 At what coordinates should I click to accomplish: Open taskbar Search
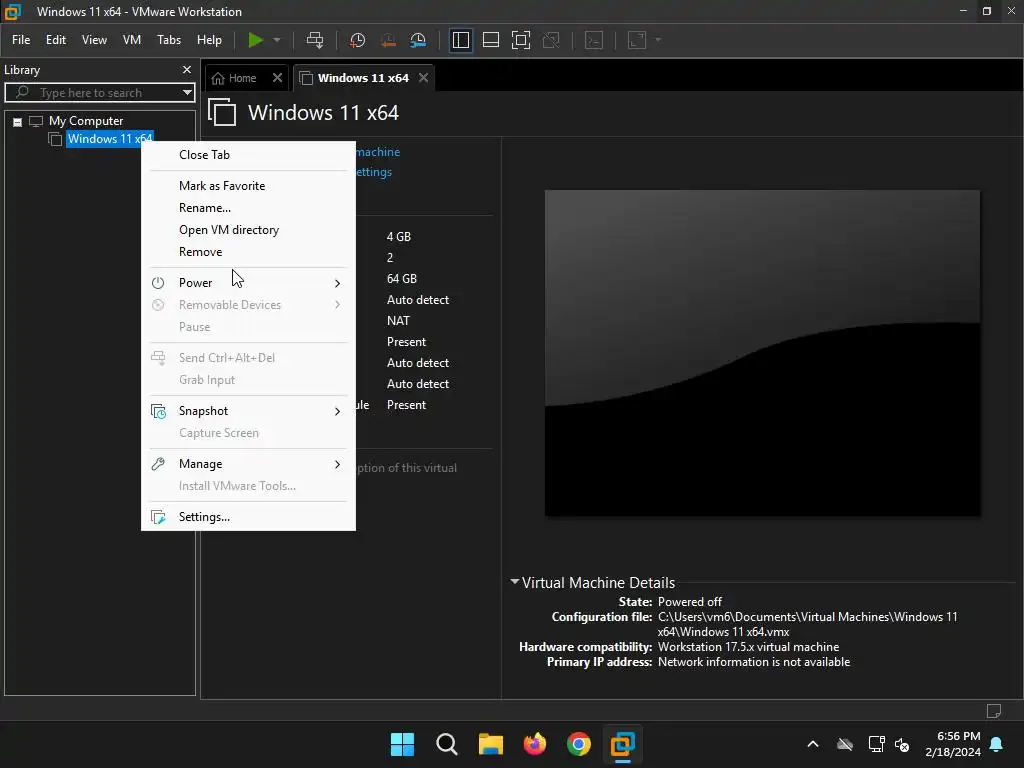coord(447,744)
